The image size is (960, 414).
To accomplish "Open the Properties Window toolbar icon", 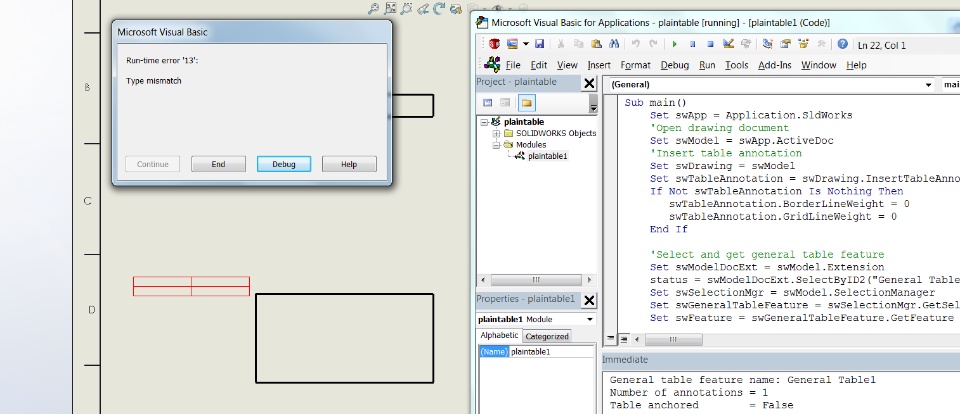I will click(786, 44).
